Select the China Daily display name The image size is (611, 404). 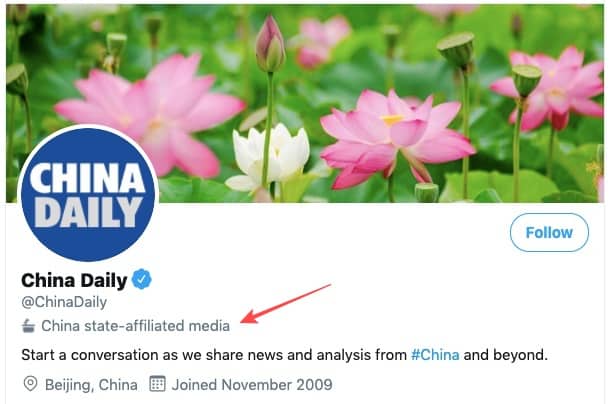pyautogui.click(x=74, y=280)
